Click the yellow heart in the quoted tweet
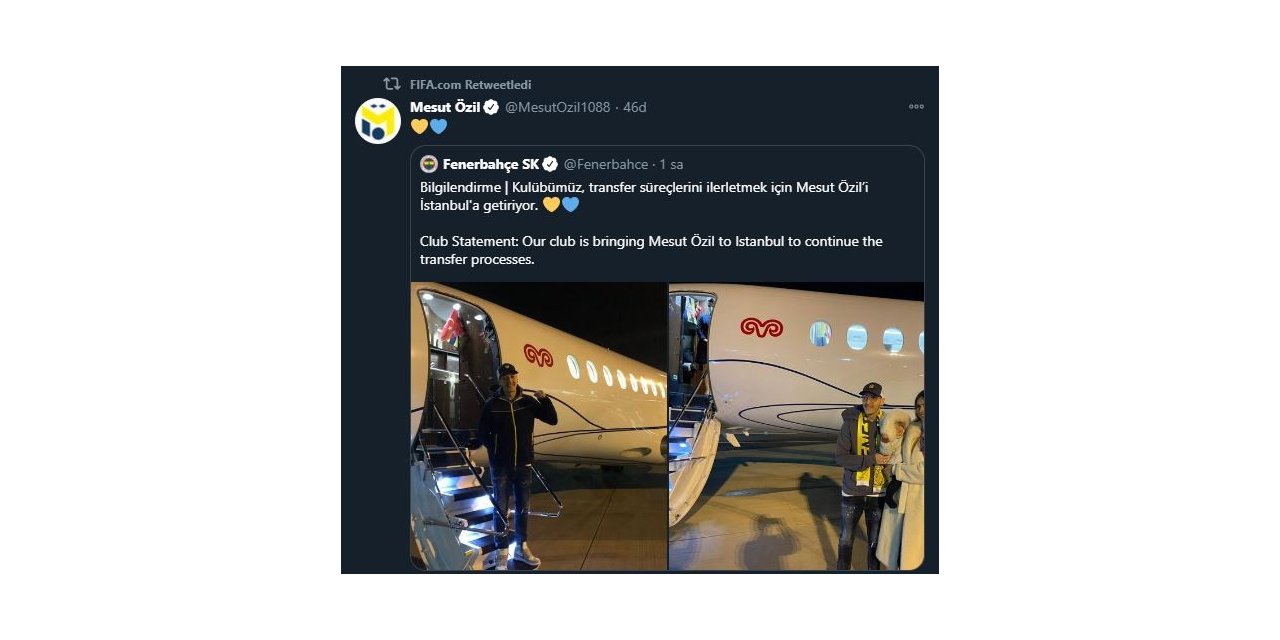The width and height of the screenshot is (1280, 640). [x=551, y=205]
